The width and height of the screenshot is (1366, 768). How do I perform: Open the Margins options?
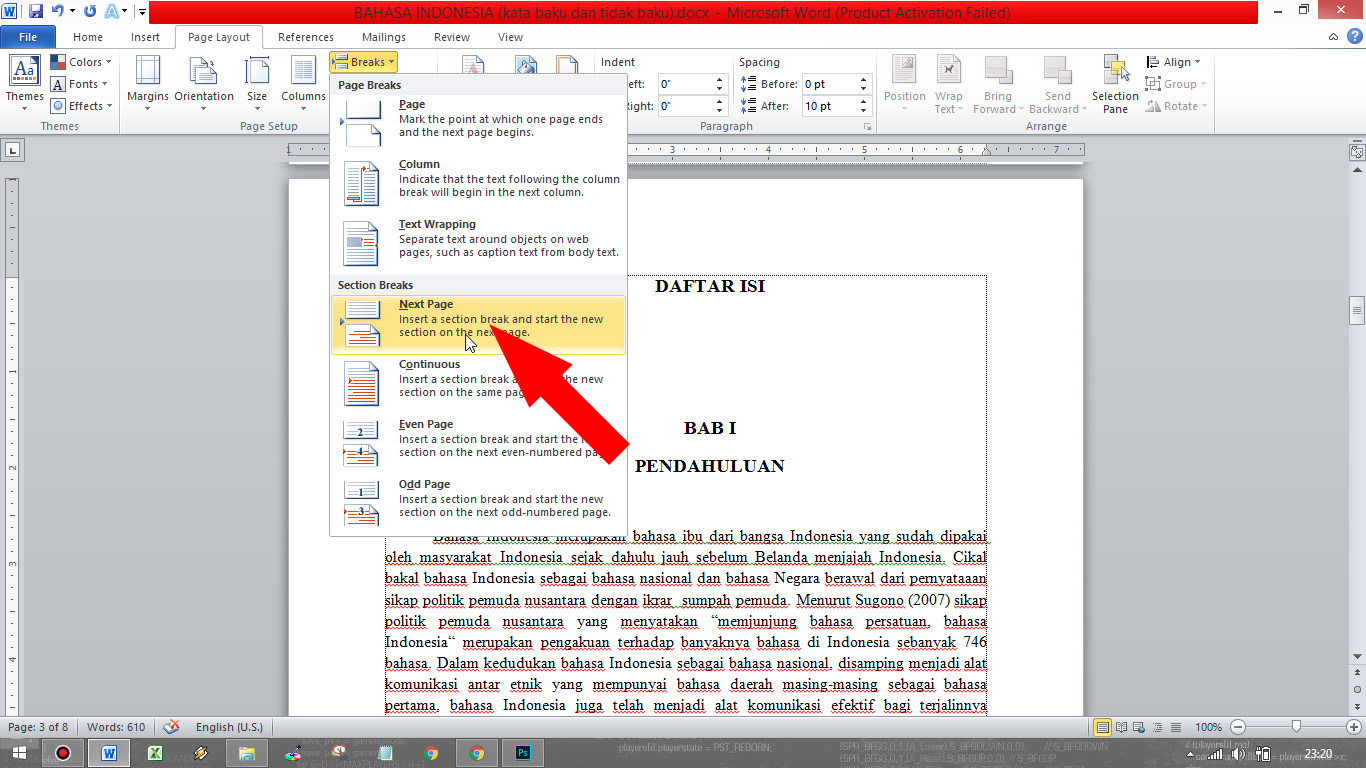point(148,82)
